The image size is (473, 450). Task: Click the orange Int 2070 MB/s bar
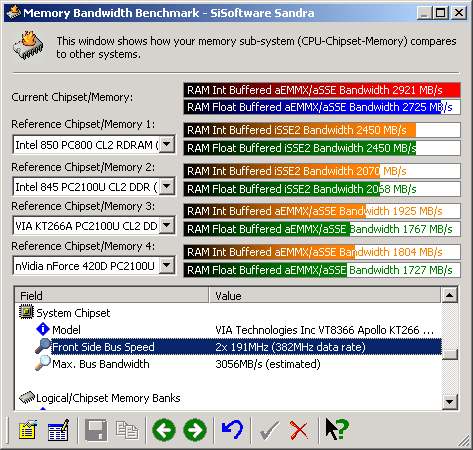[x=322, y=171]
